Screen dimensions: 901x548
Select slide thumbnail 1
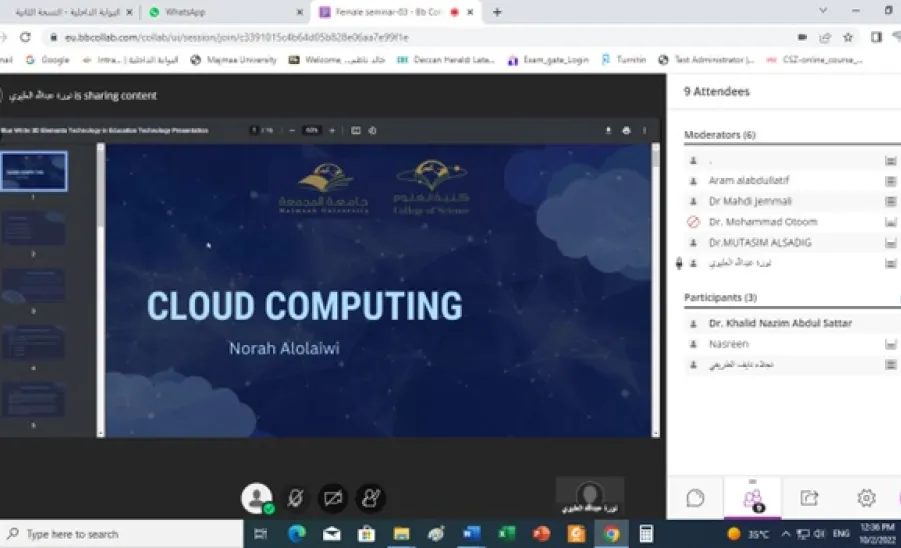click(34, 171)
